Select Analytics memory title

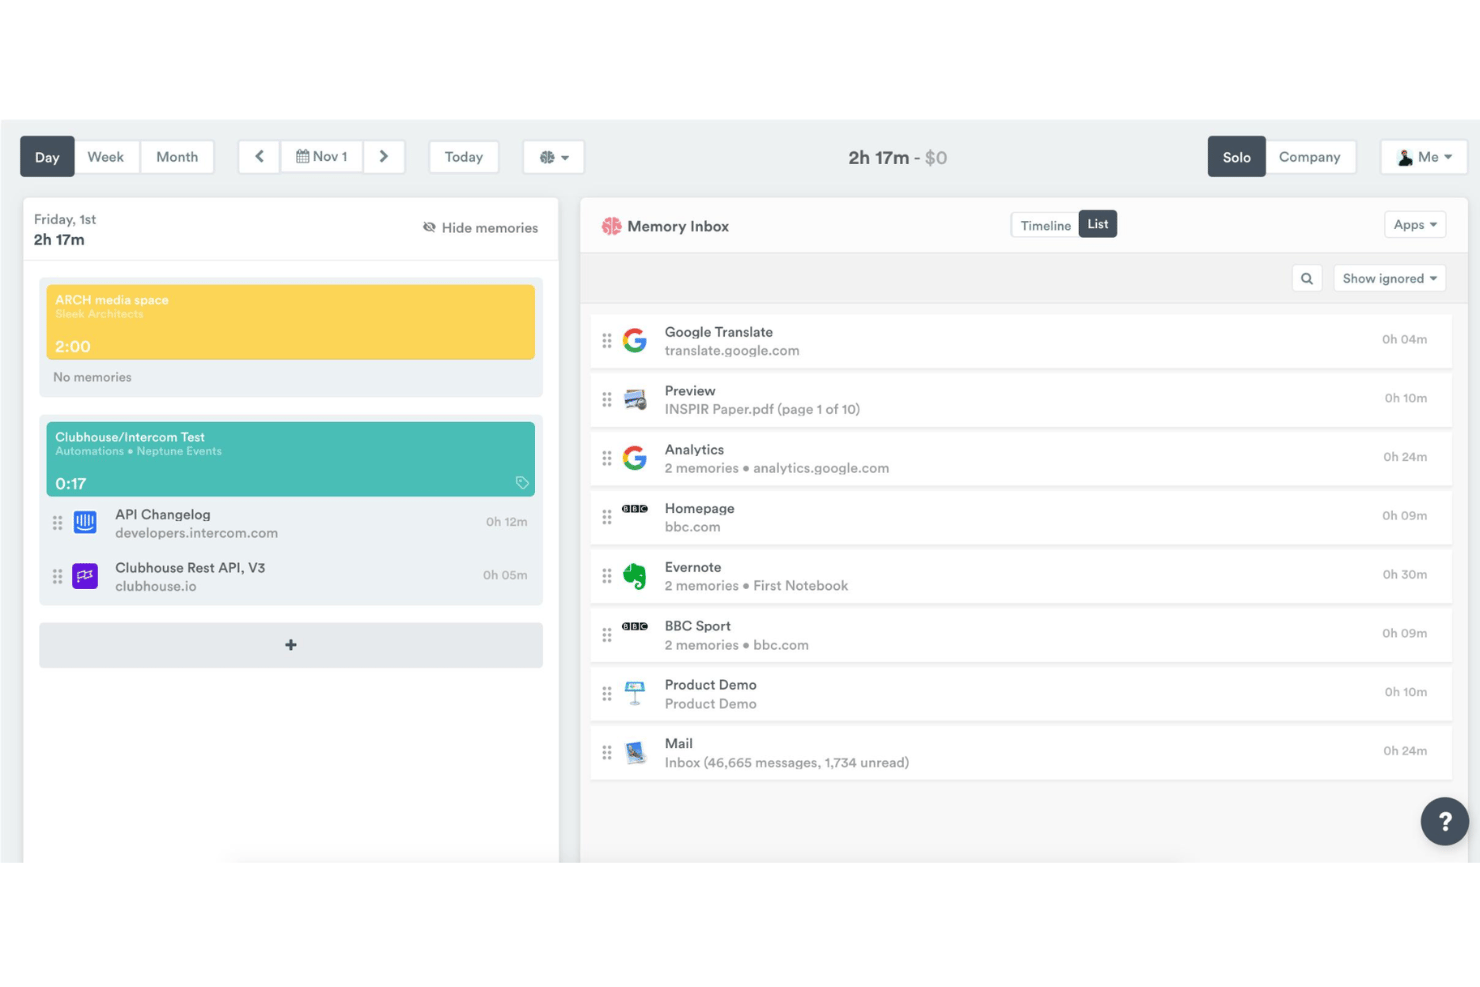[x=694, y=450]
